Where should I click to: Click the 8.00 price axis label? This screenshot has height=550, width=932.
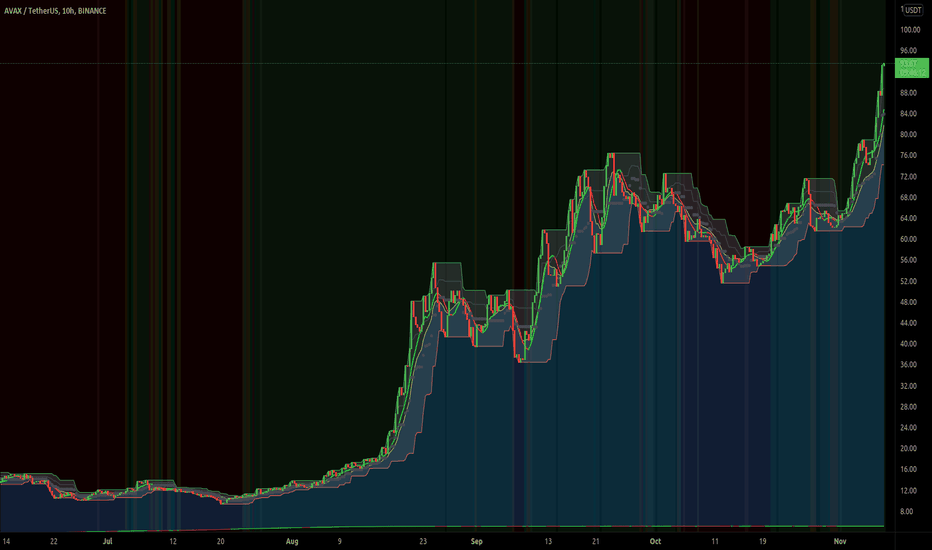(x=906, y=511)
